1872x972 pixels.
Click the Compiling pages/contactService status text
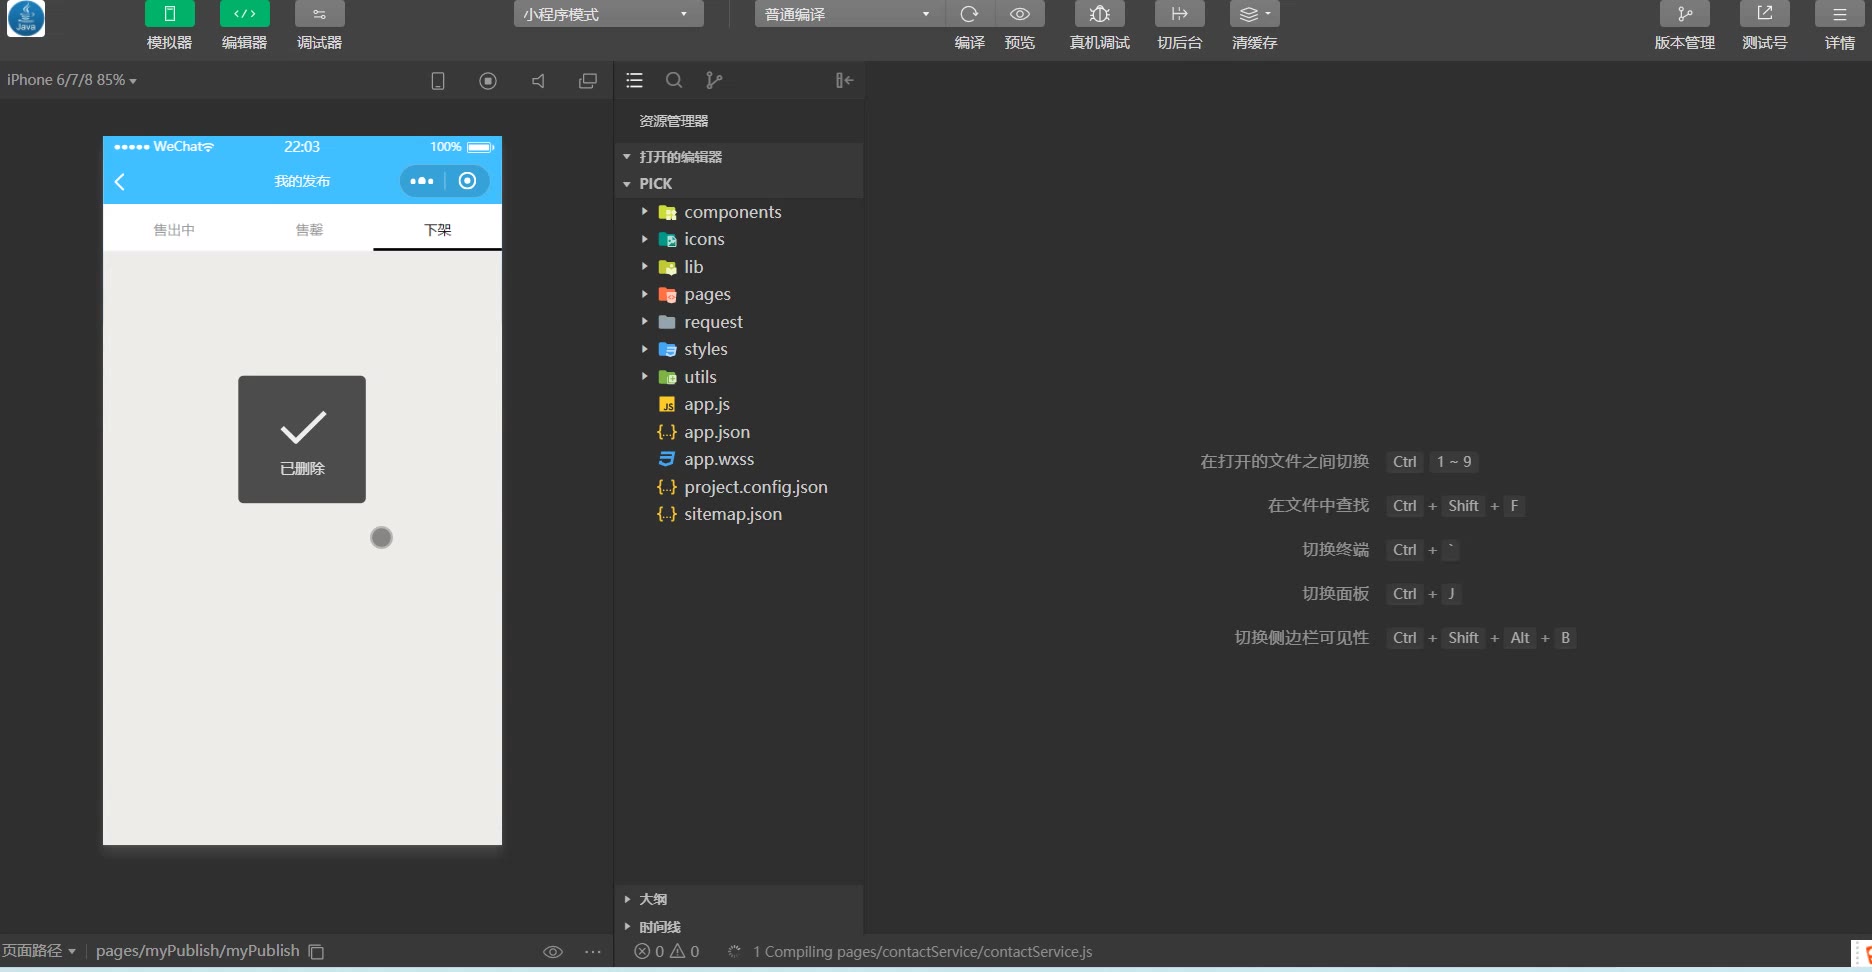(922, 952)
